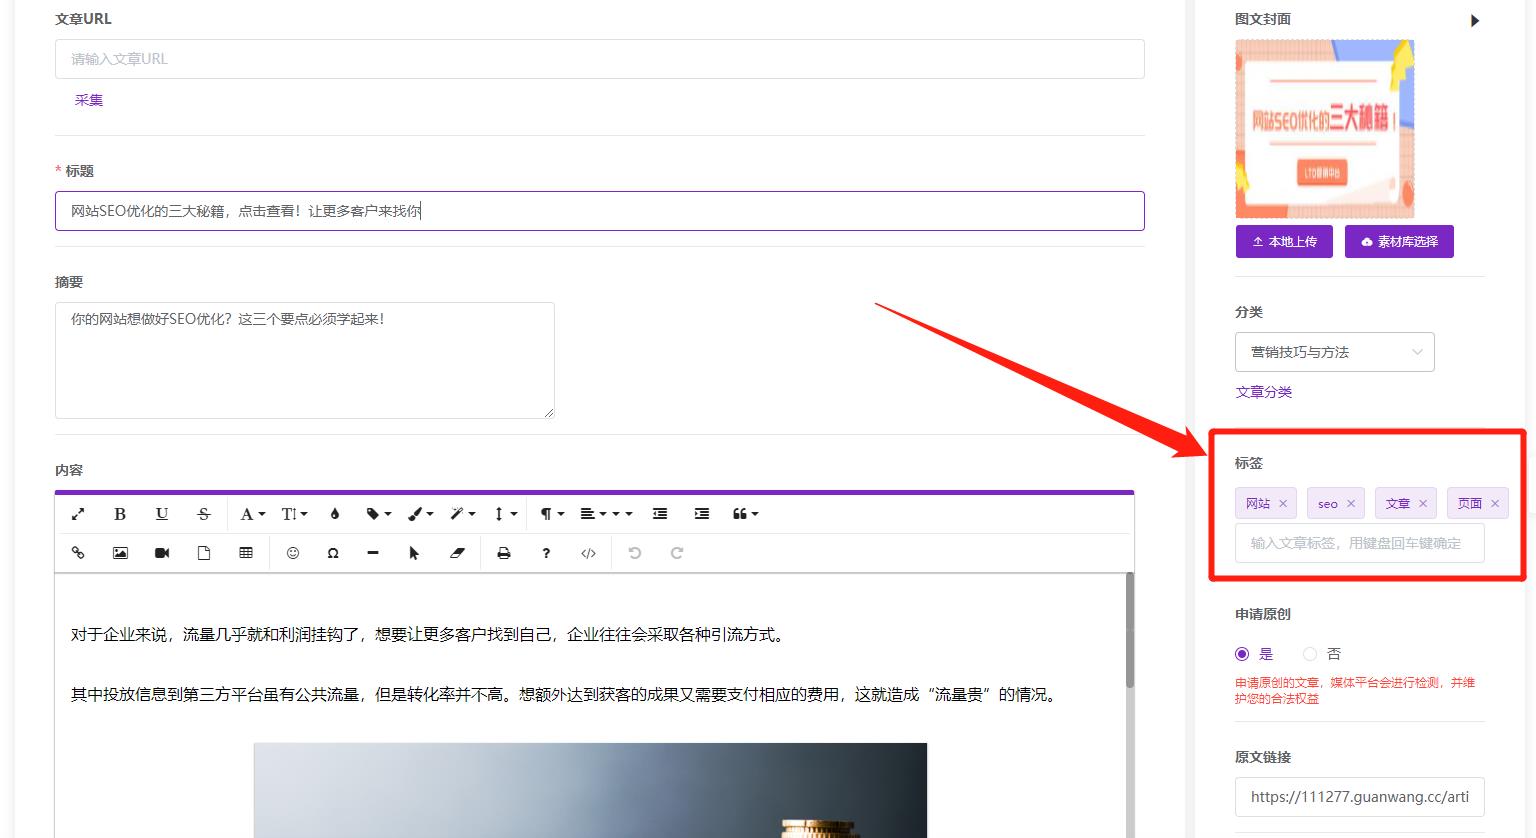The height and width of the screenshot is (838, 1536).
Task: Increase indent with the indent icon
Action: click(x=702, y=514)
